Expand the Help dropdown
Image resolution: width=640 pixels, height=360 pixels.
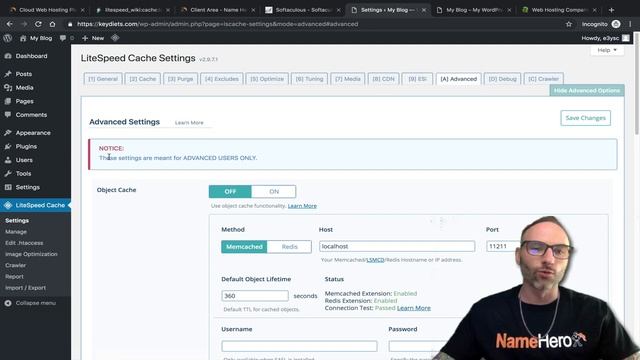[607, 50]
